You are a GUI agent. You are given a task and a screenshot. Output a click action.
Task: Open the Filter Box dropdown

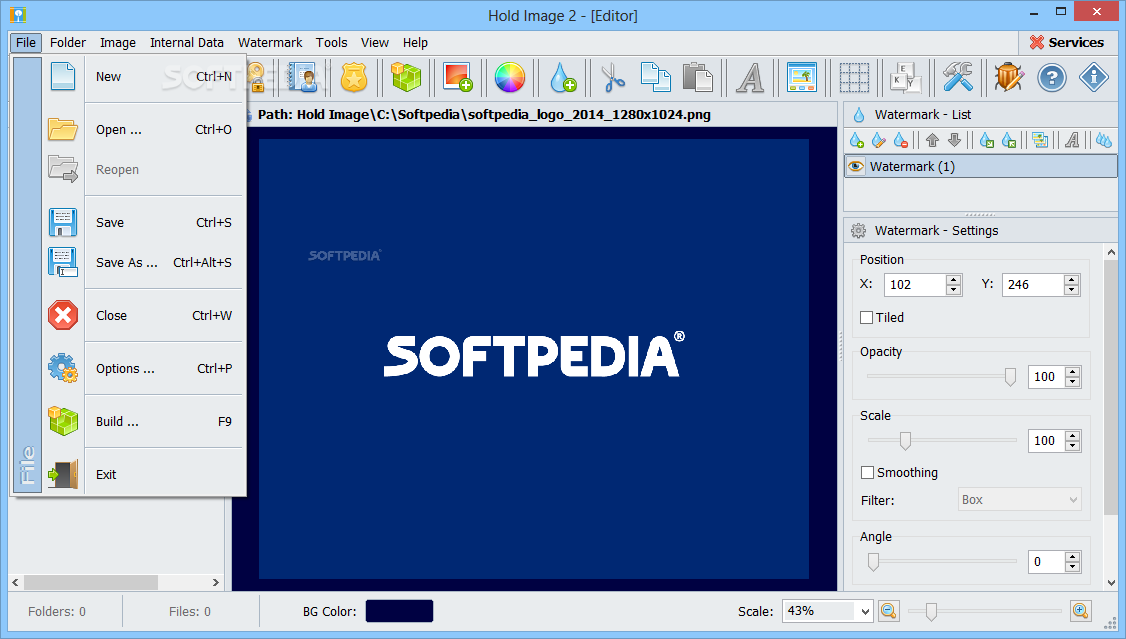[1073, 500]
